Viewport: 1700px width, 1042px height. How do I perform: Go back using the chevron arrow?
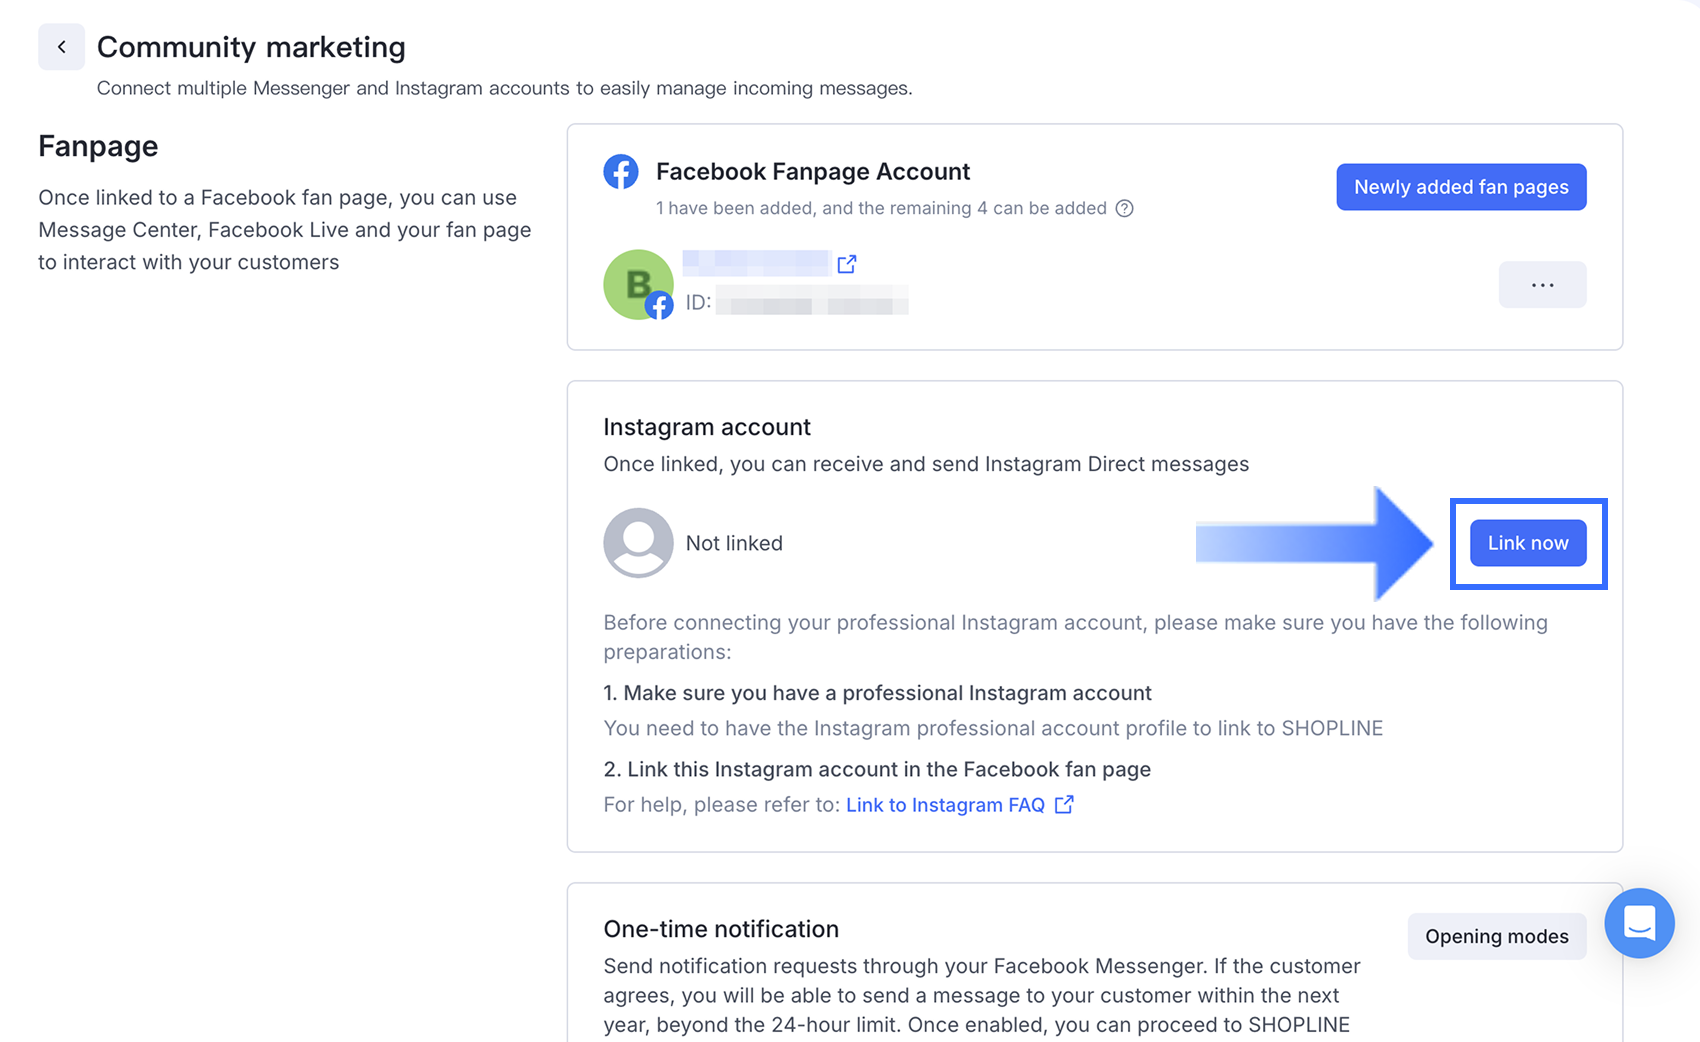pos(61,47)
